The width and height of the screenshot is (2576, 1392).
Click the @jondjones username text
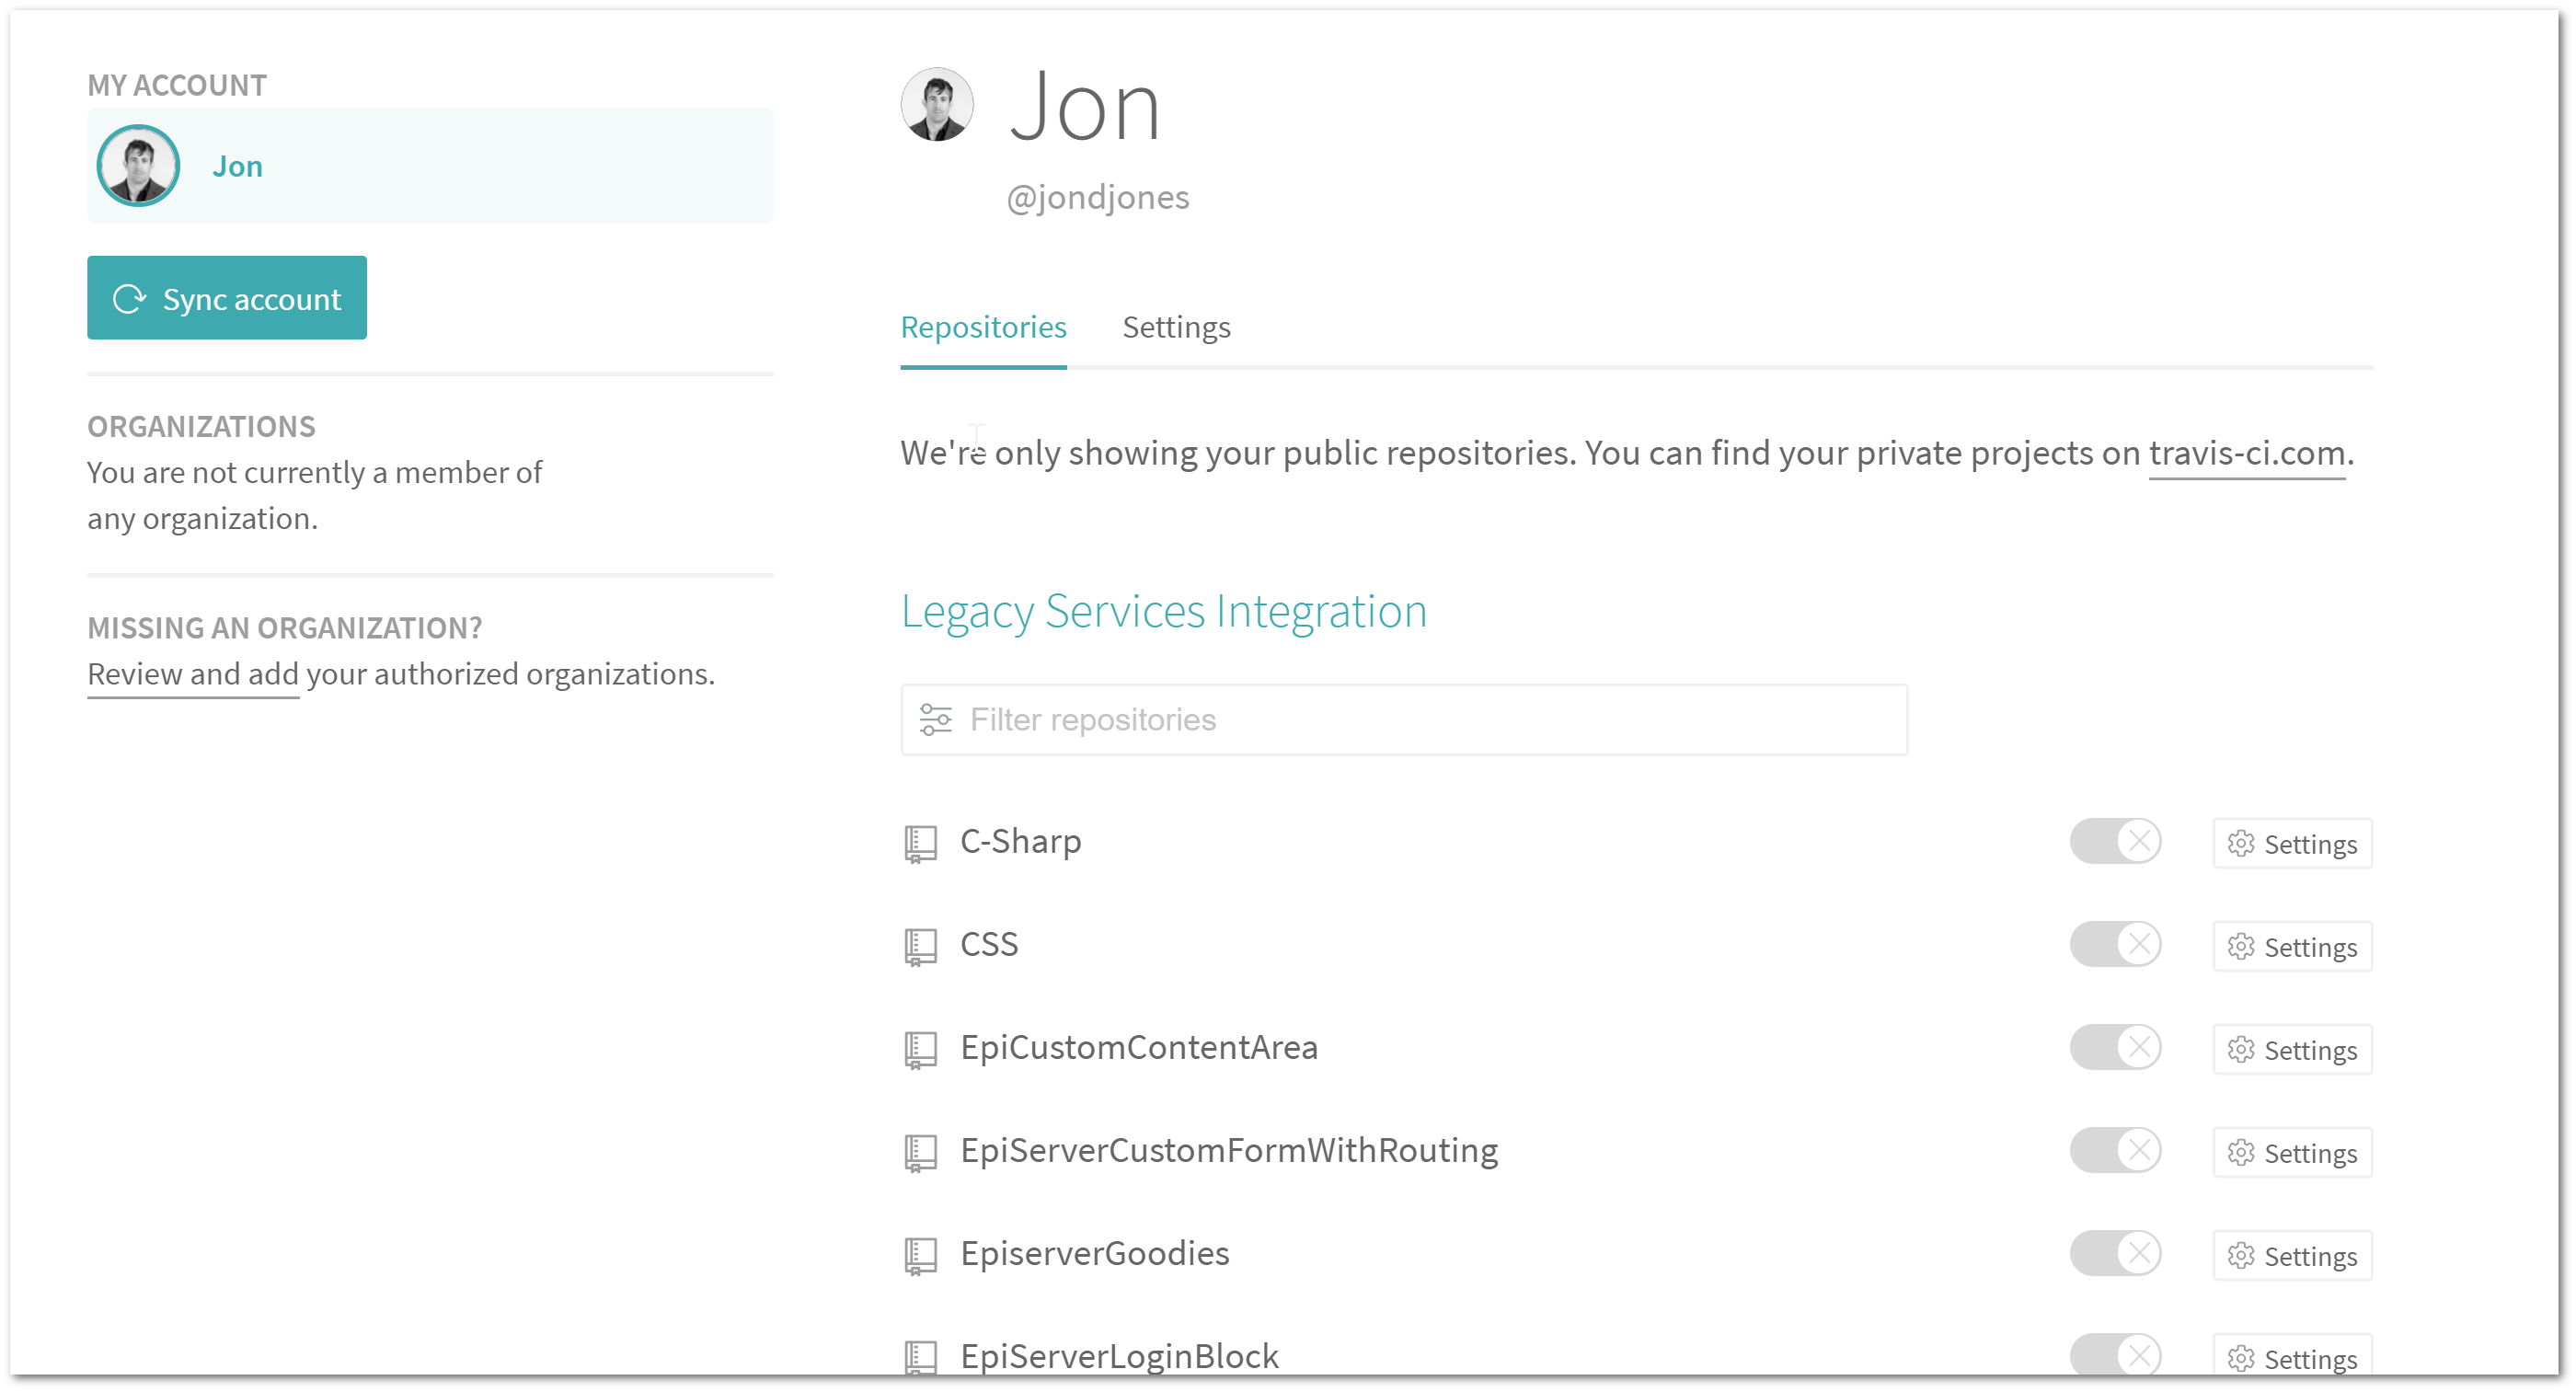[x=1097, y=197]
